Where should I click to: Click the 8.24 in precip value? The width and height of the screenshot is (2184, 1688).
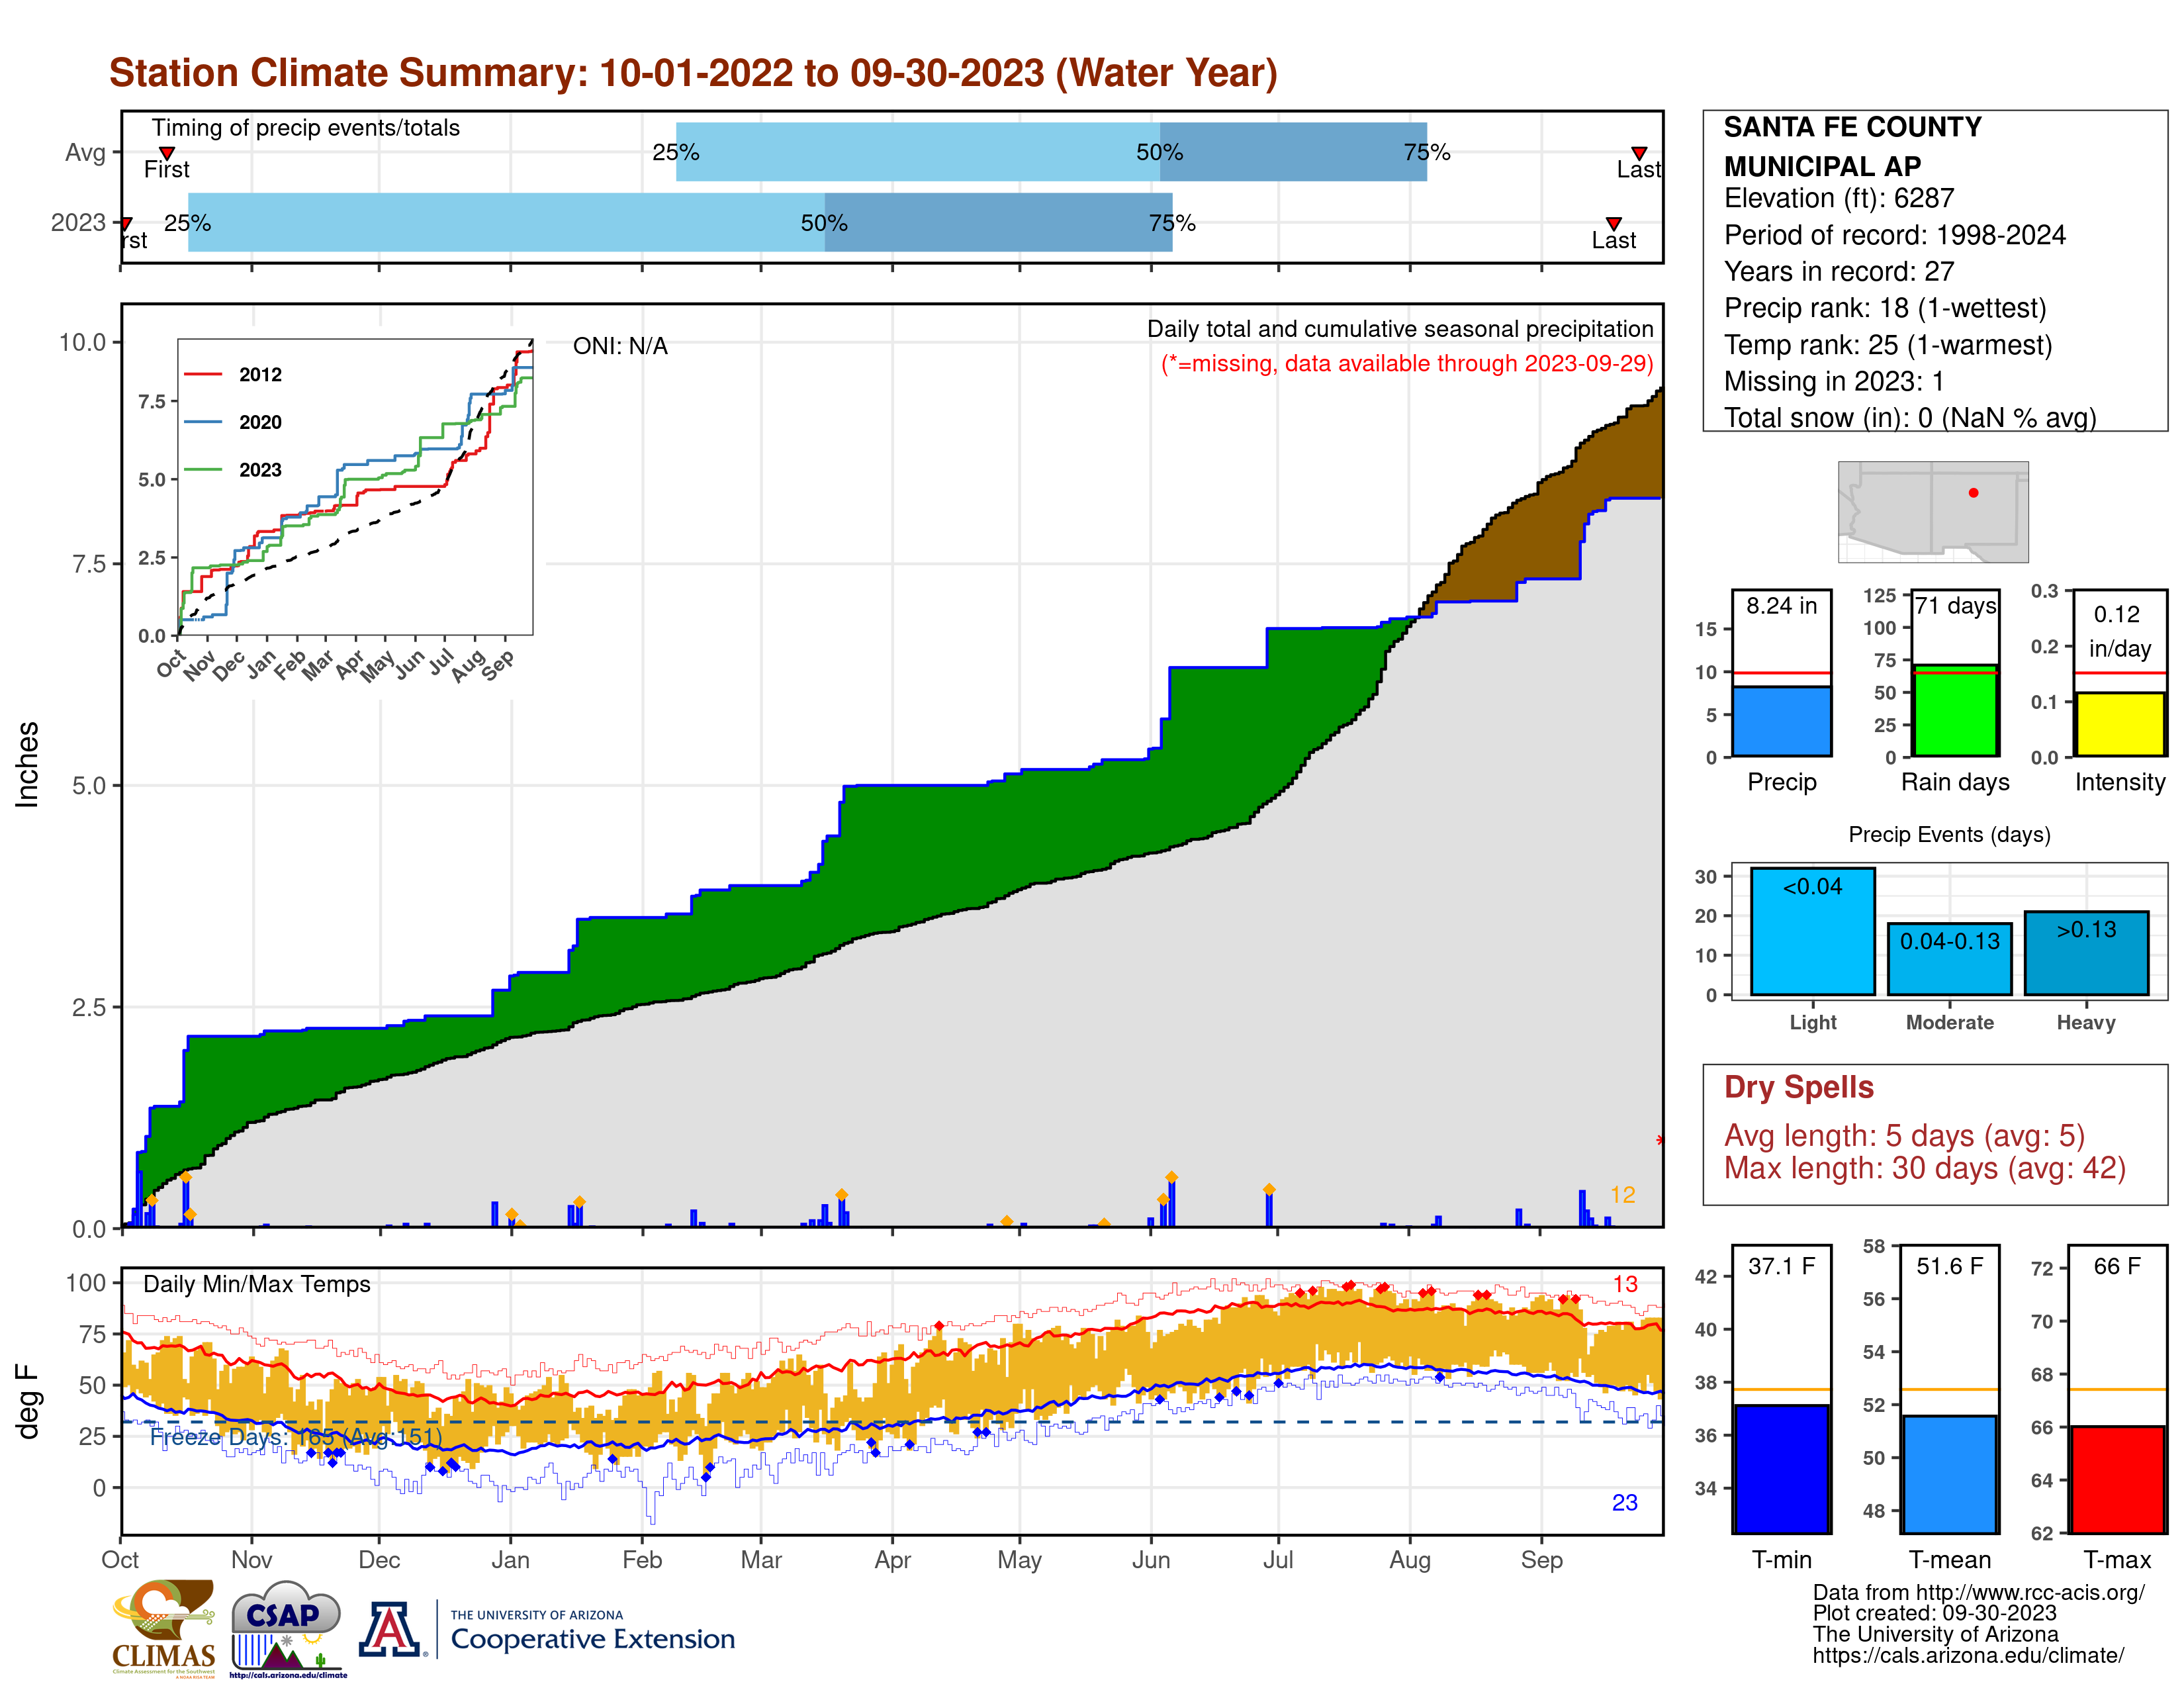(x=1781, y=606)
